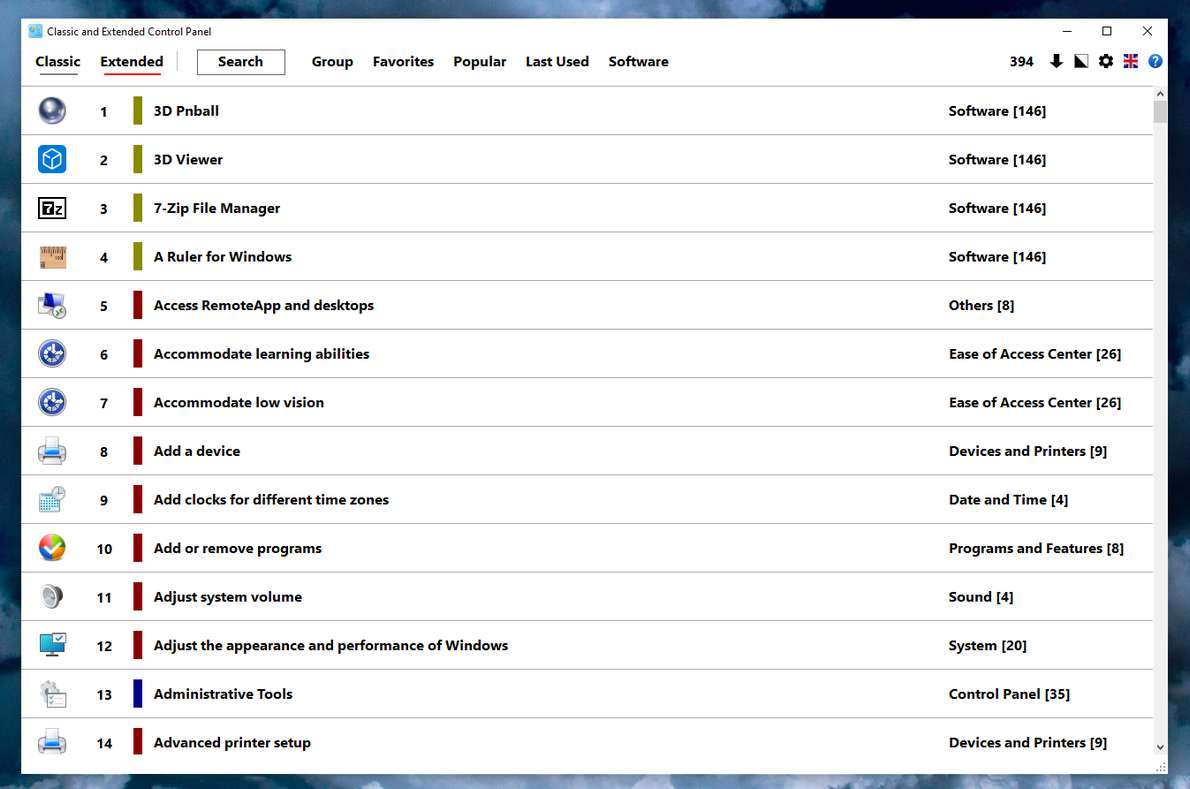Click Software [146] on the 3D Viewer row
Image resolution: width=1190 pixels, height=789 pixels.
997,159
